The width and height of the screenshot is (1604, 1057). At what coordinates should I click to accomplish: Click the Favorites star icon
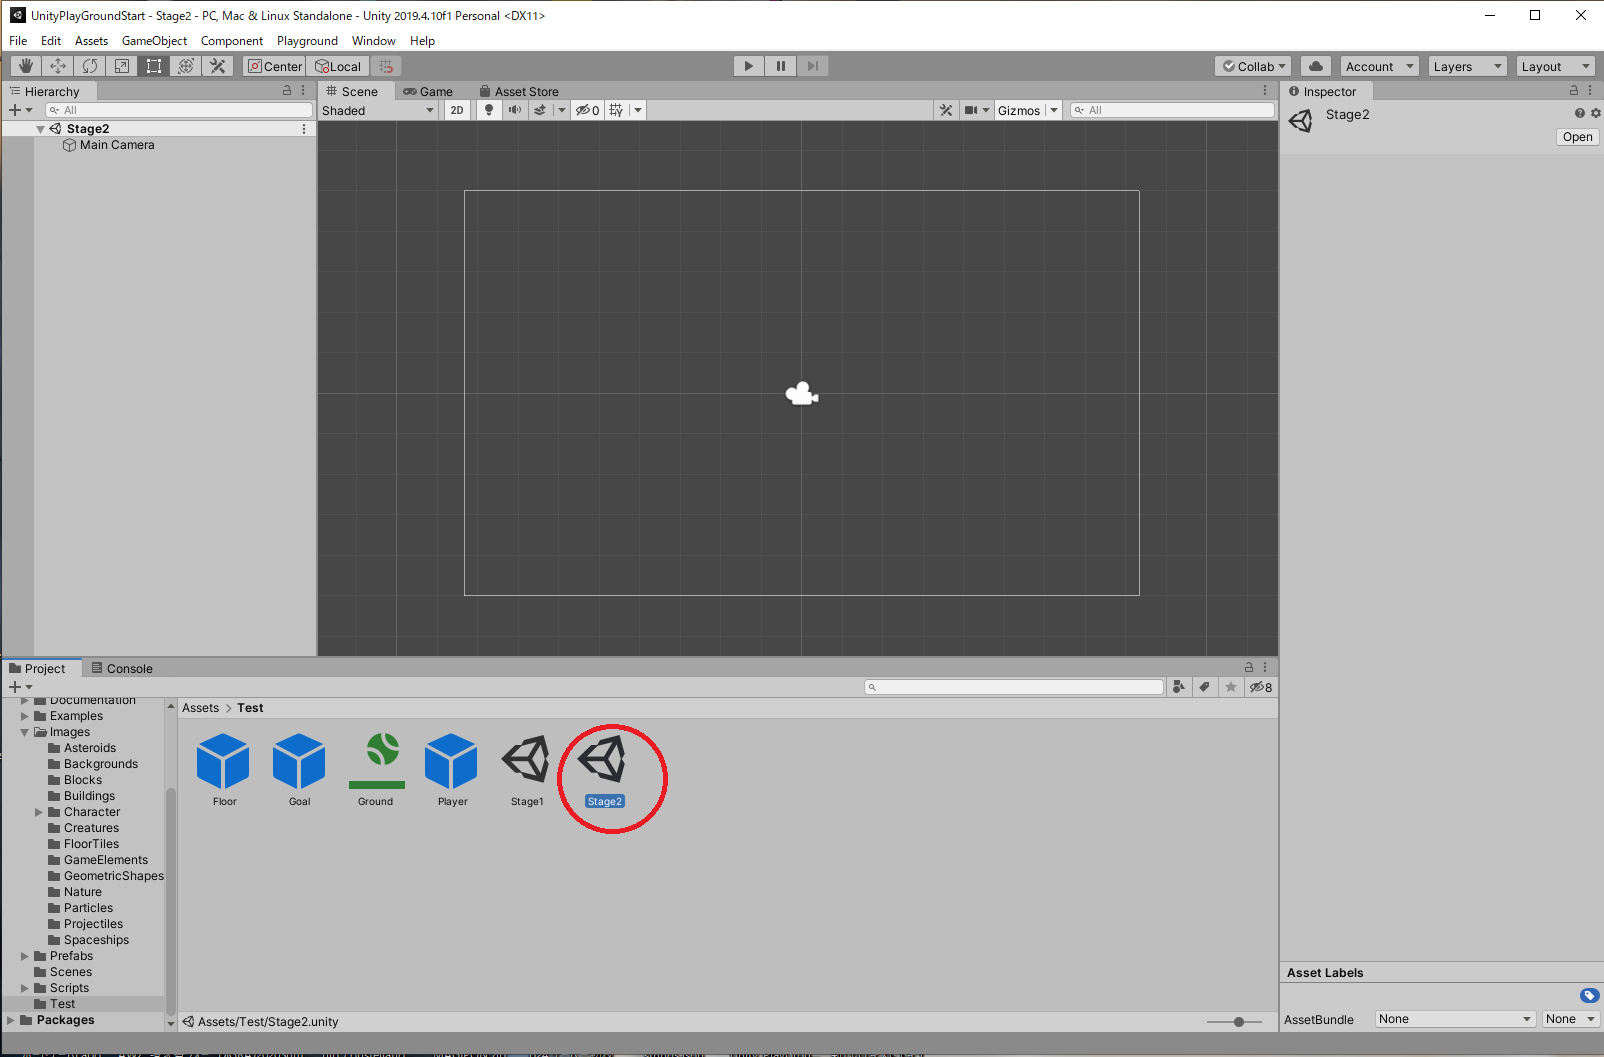[x=1231, y=687]
